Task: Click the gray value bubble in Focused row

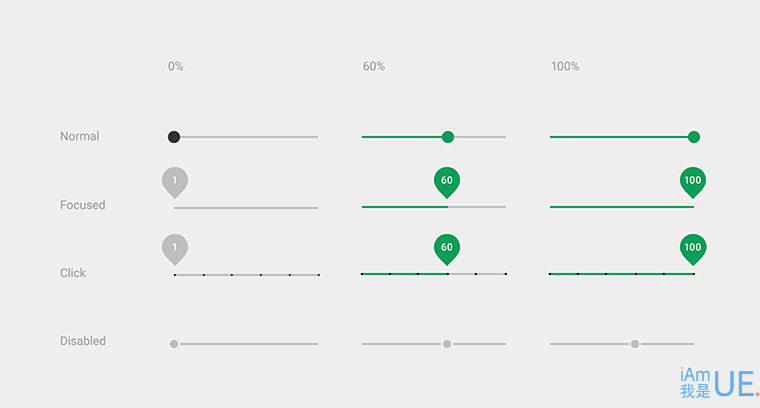Action: pos(175,183)
